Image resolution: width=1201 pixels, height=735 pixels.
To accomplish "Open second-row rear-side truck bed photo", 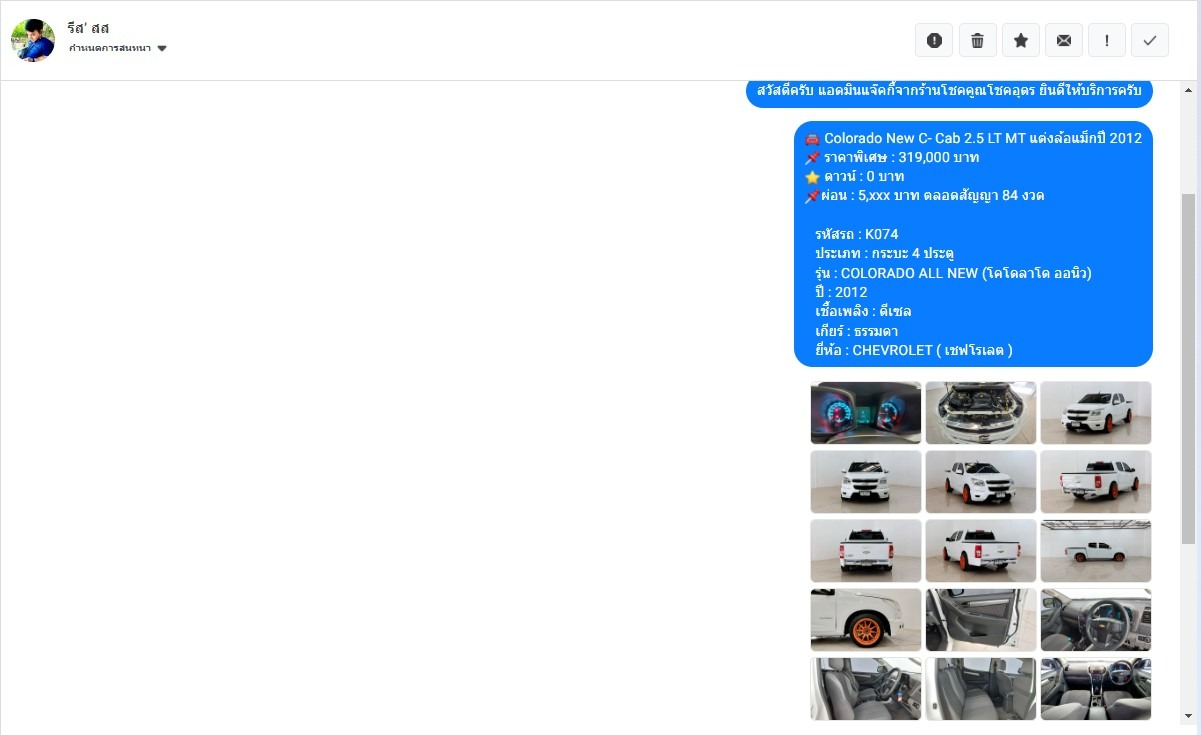I will tap(1096, 481).
